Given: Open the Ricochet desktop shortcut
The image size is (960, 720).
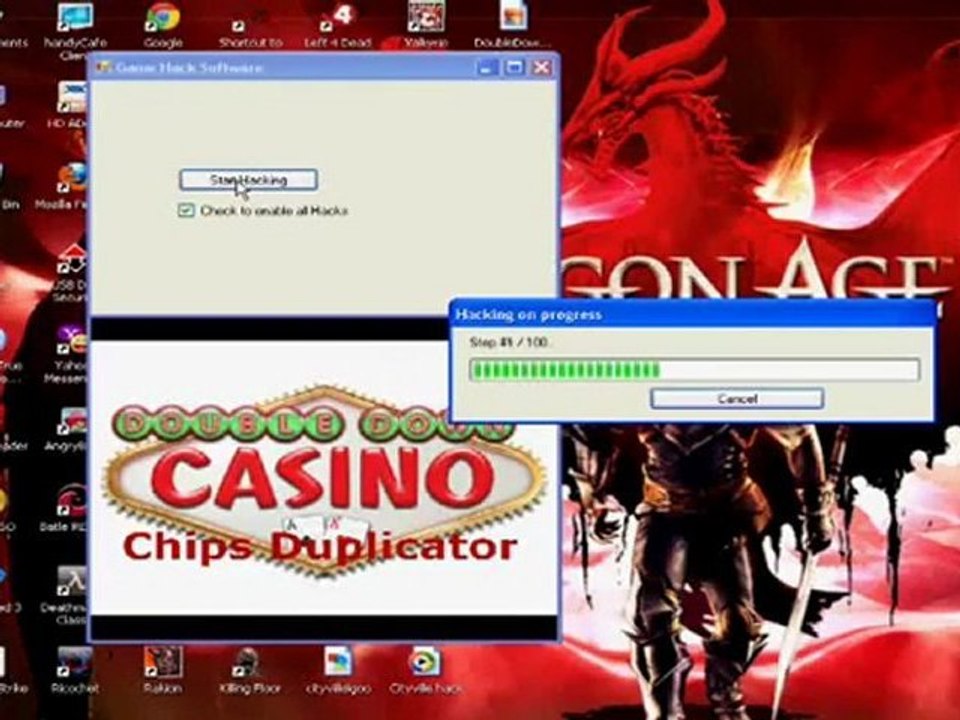Looking at the screenshot, I should click(x=75, y=671).
